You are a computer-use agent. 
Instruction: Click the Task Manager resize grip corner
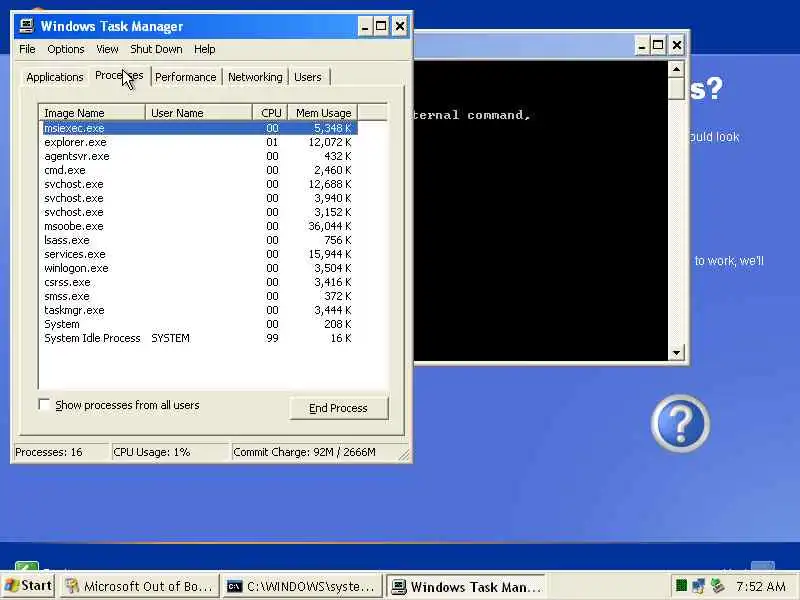[x=404, y=455]
